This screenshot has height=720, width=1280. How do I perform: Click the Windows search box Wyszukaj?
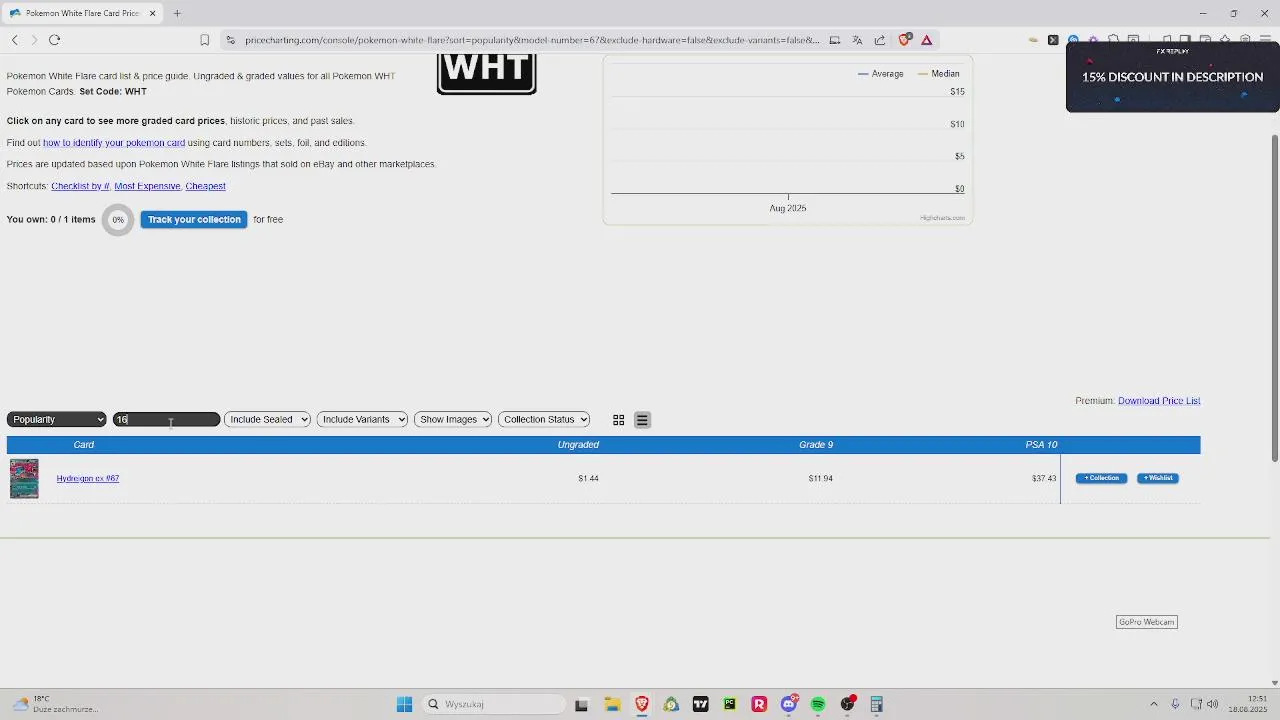(x=493, y=704)
